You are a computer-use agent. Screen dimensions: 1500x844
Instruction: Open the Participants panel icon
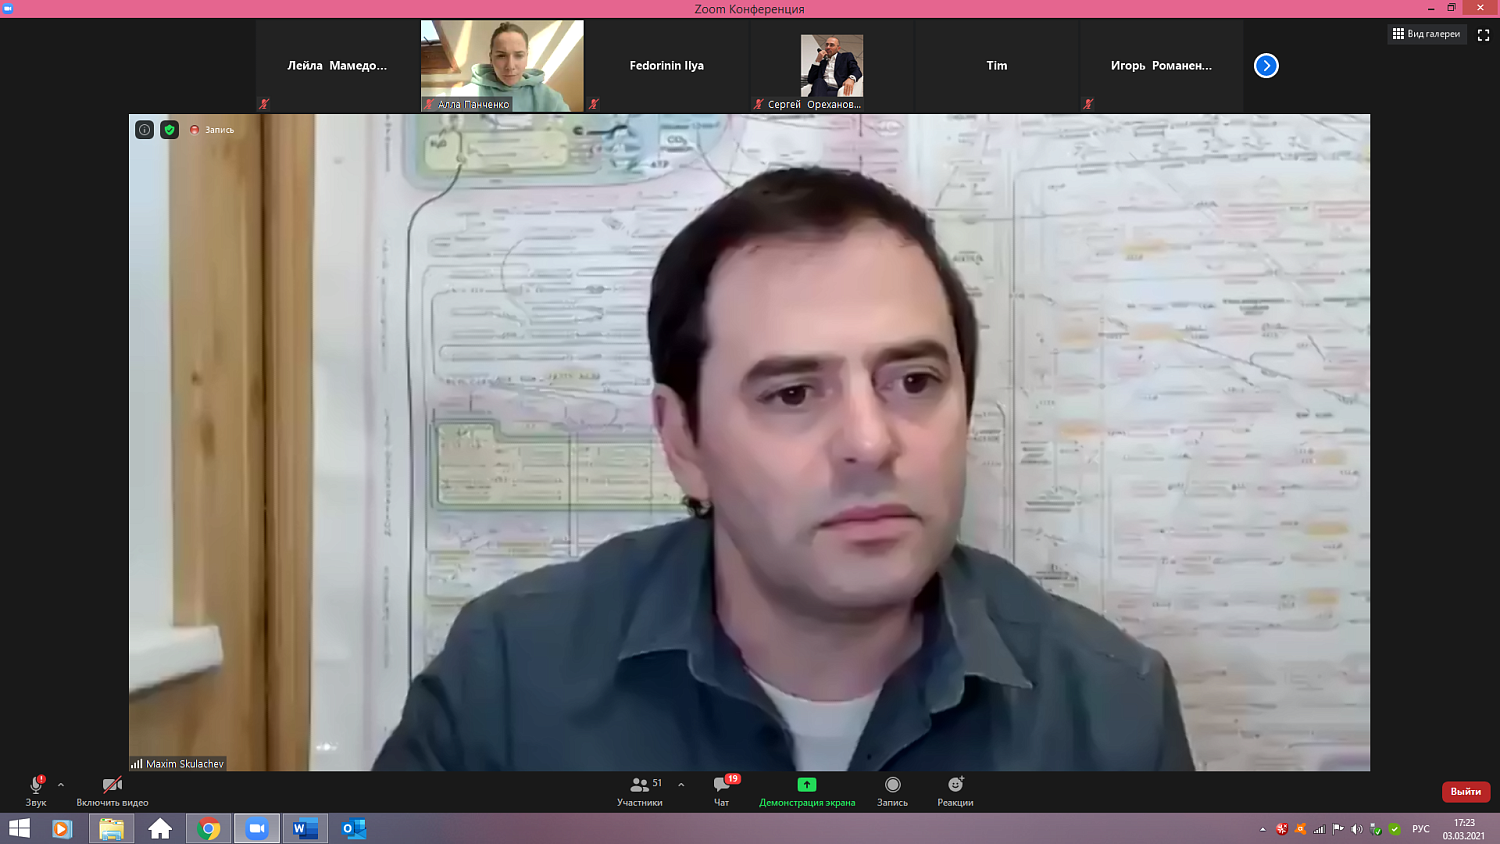click(x=640, y=786)
